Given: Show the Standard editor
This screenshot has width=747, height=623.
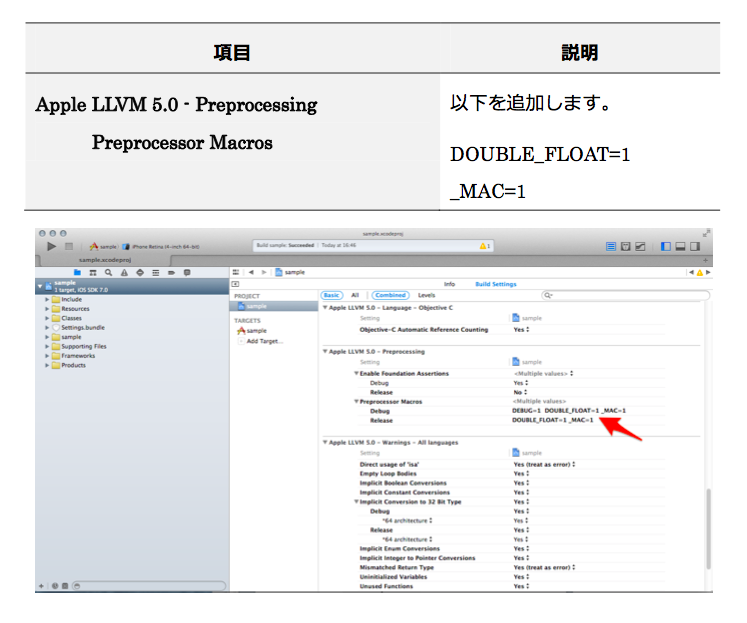Looking at the screenshot, I should (x=611, y=246).
